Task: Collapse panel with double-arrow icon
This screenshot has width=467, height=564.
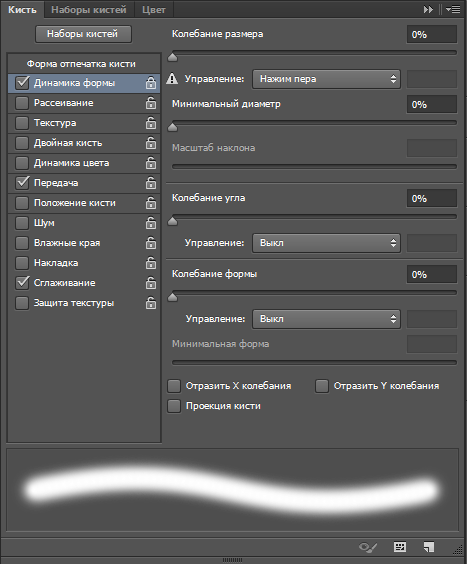Action: (428, 10)
